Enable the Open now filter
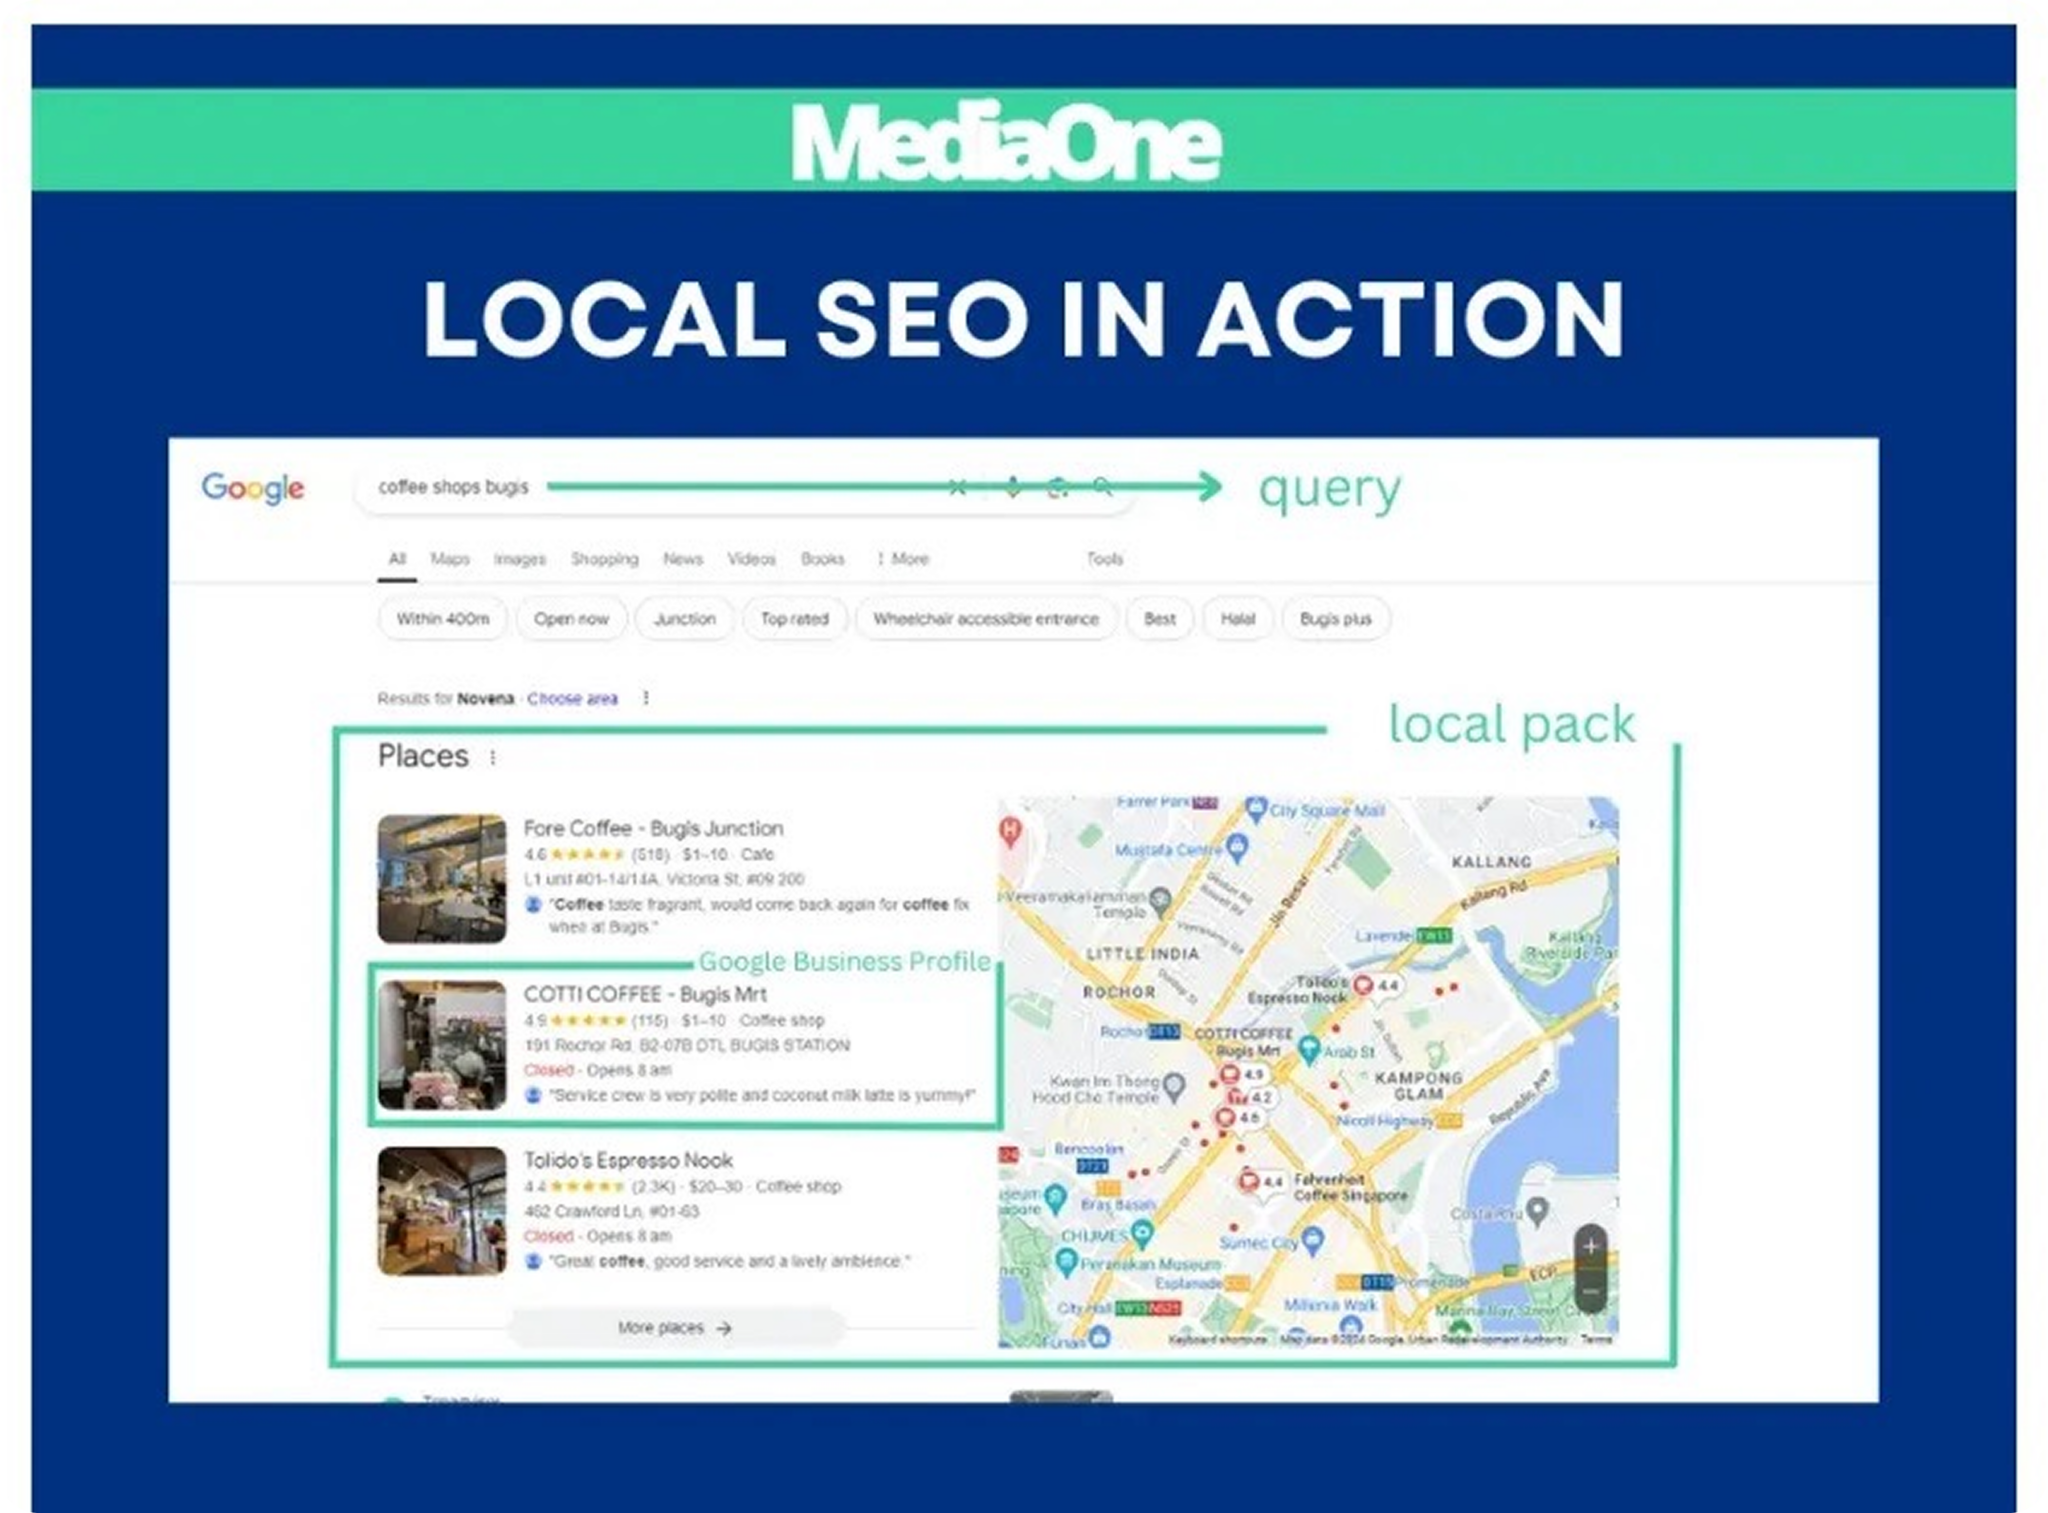Viewport: 2048px width, 1513px height. (571, 619)
